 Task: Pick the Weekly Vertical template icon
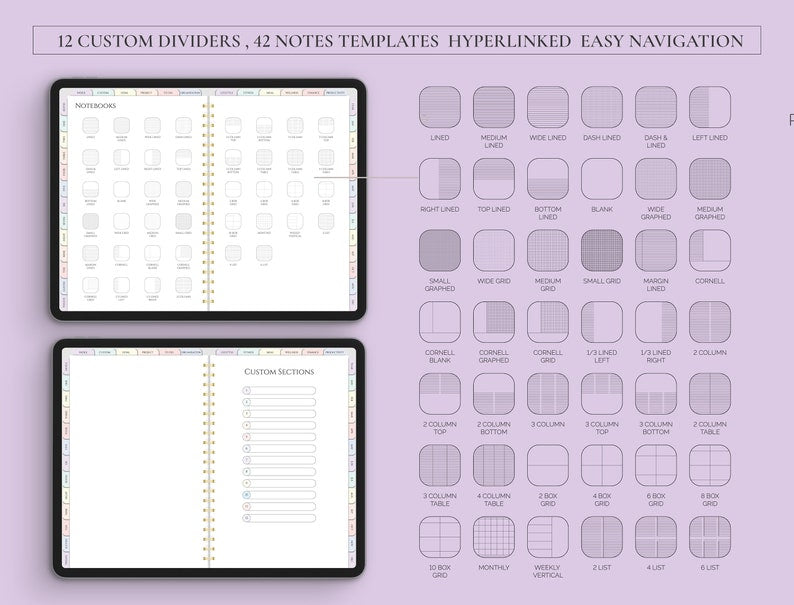[548, 537]
